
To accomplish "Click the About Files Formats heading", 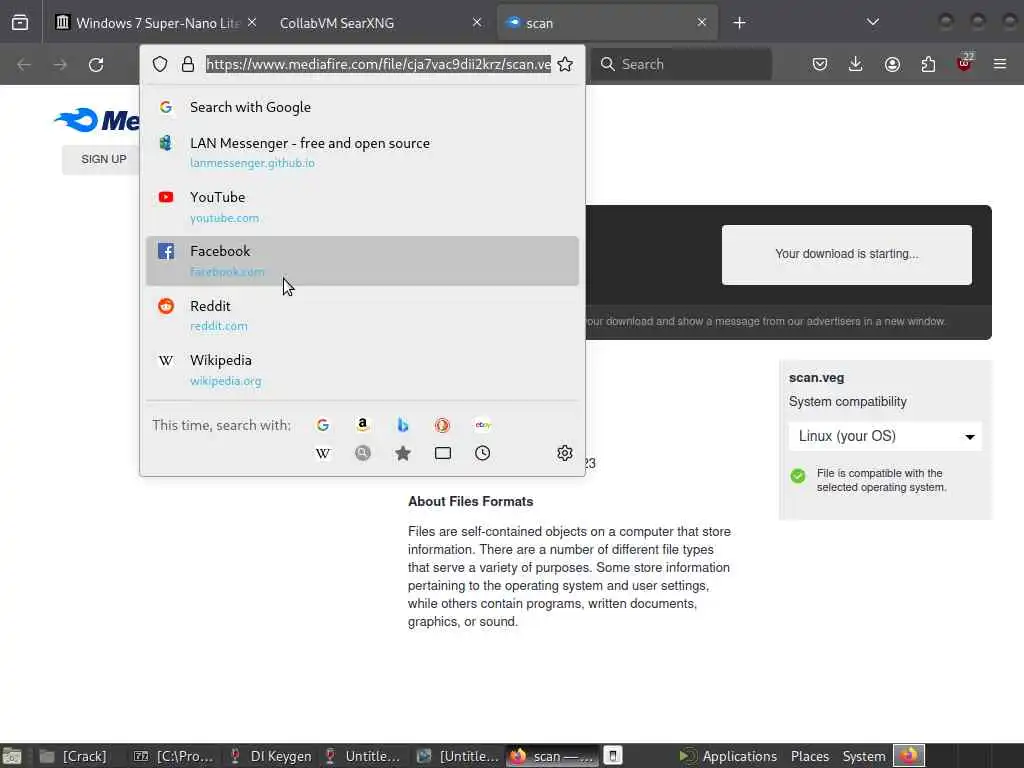I will [470, 502].
